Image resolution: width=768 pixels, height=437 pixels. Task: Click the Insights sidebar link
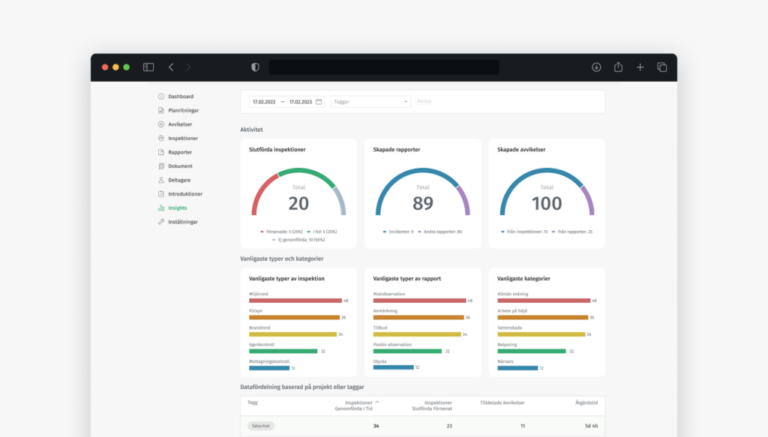(177, 208)
